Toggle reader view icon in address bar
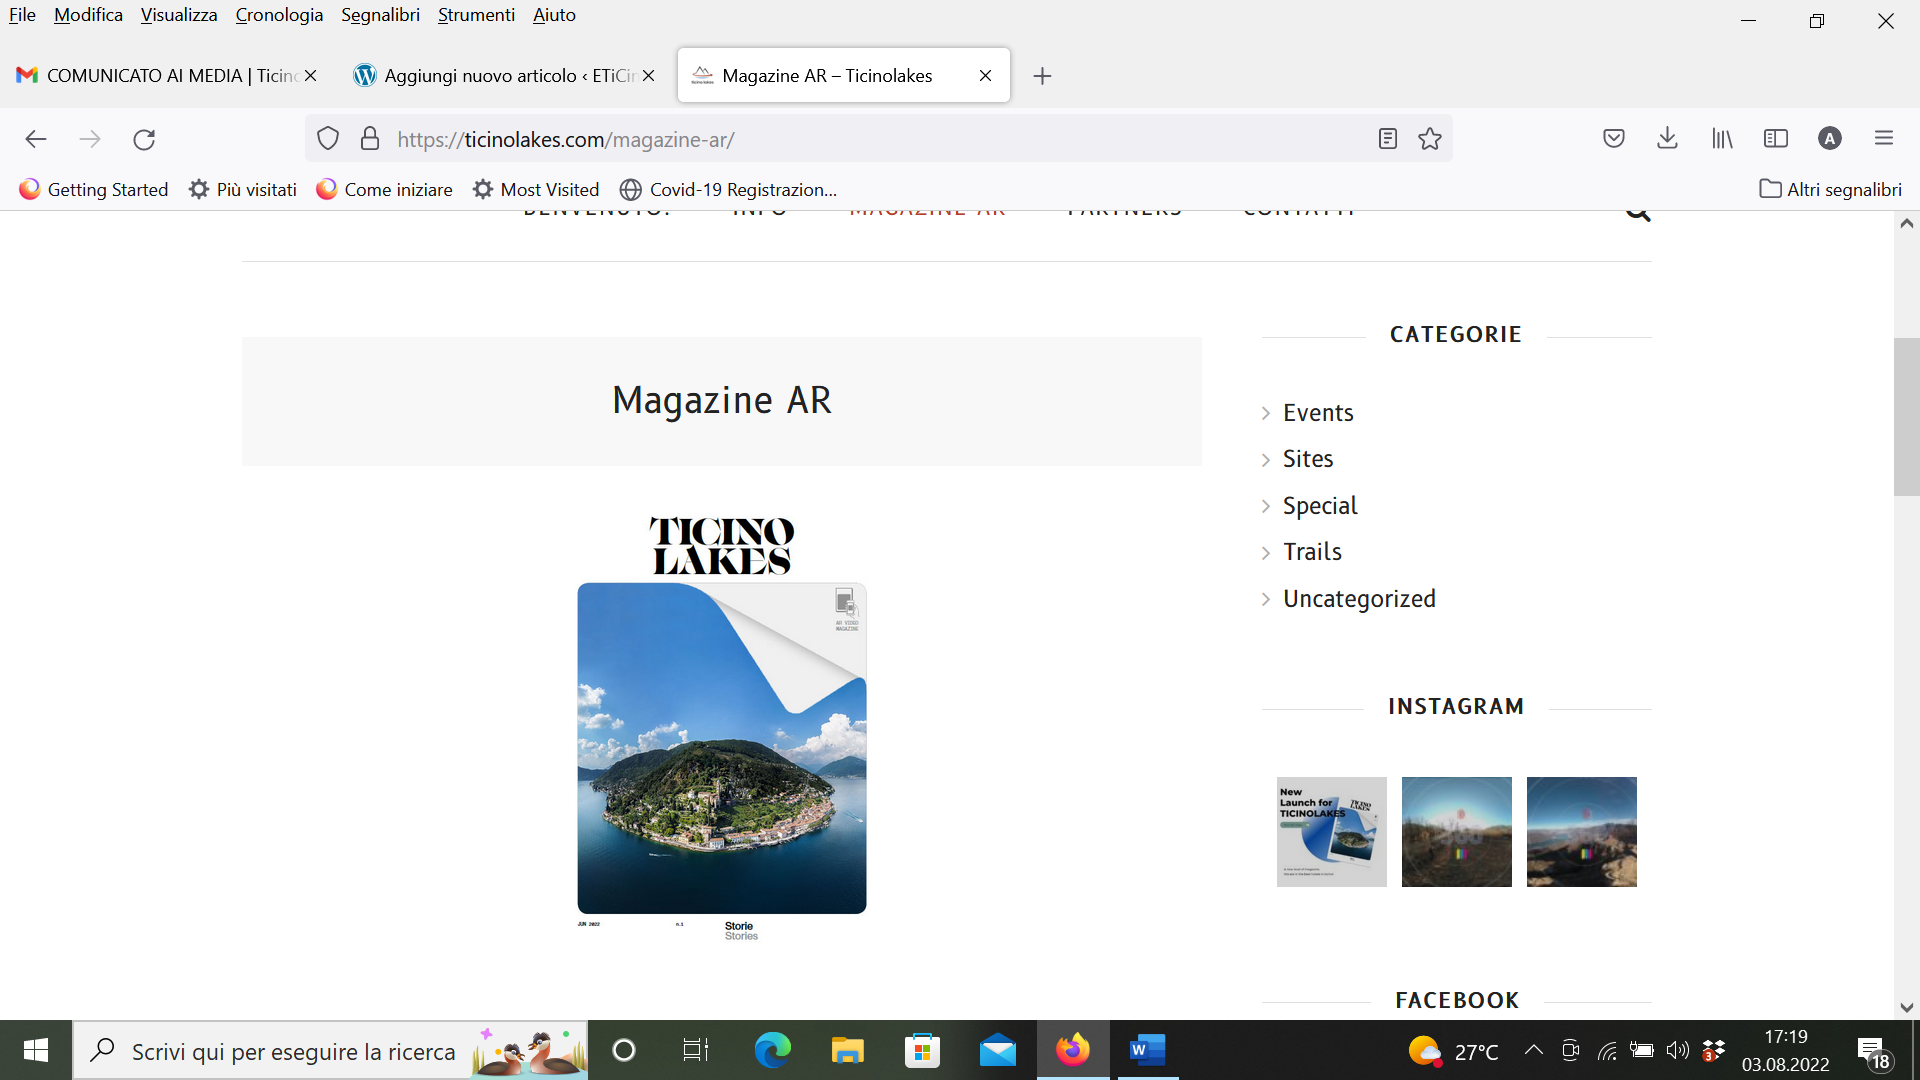 pyautogui.click(x=1387, y=139)
